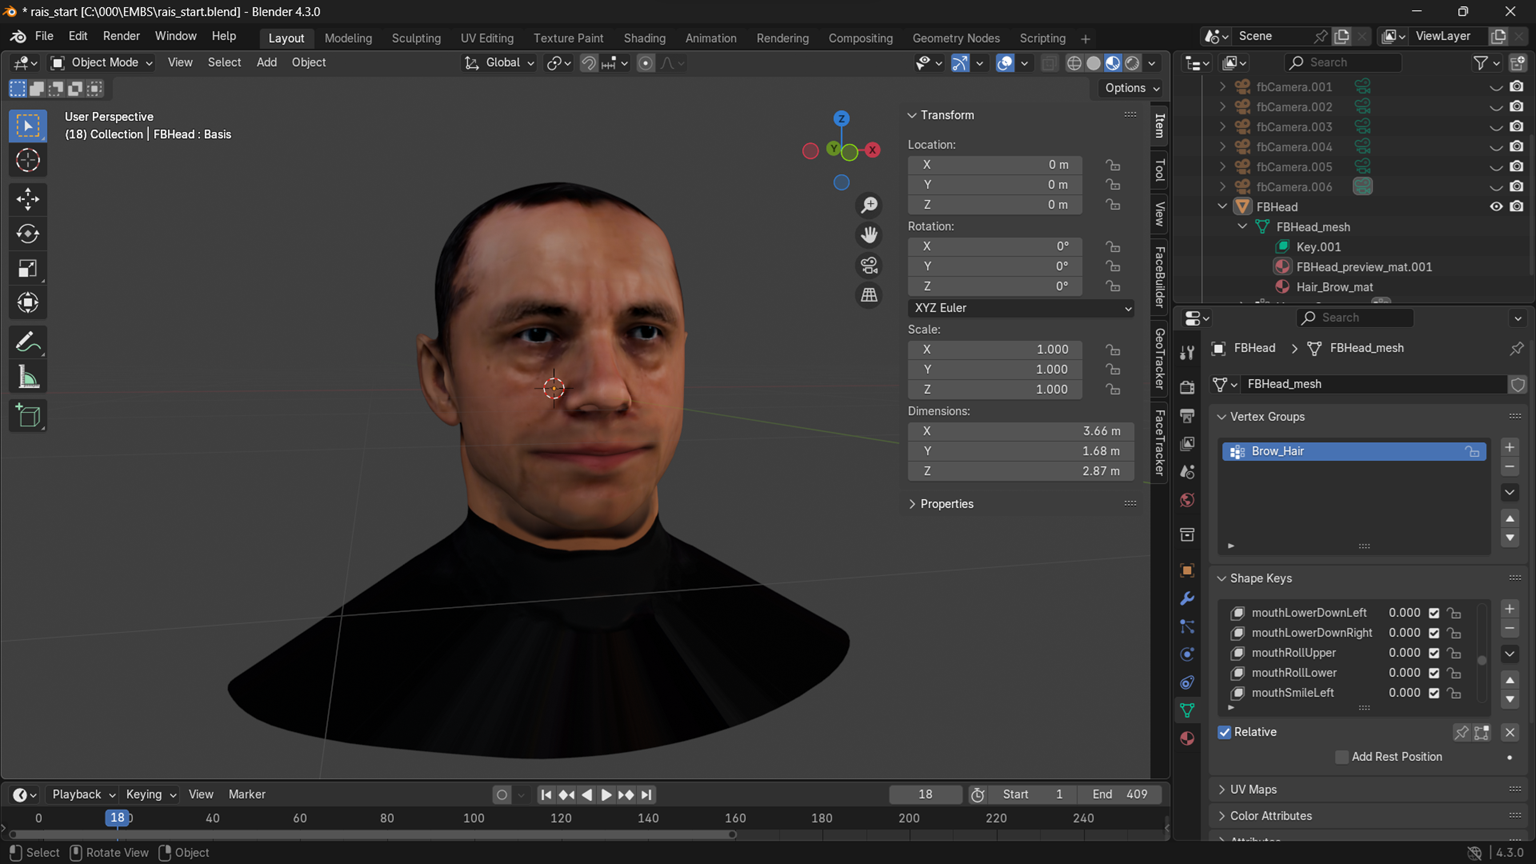Activate the Rotate tool

coord(28,233)
